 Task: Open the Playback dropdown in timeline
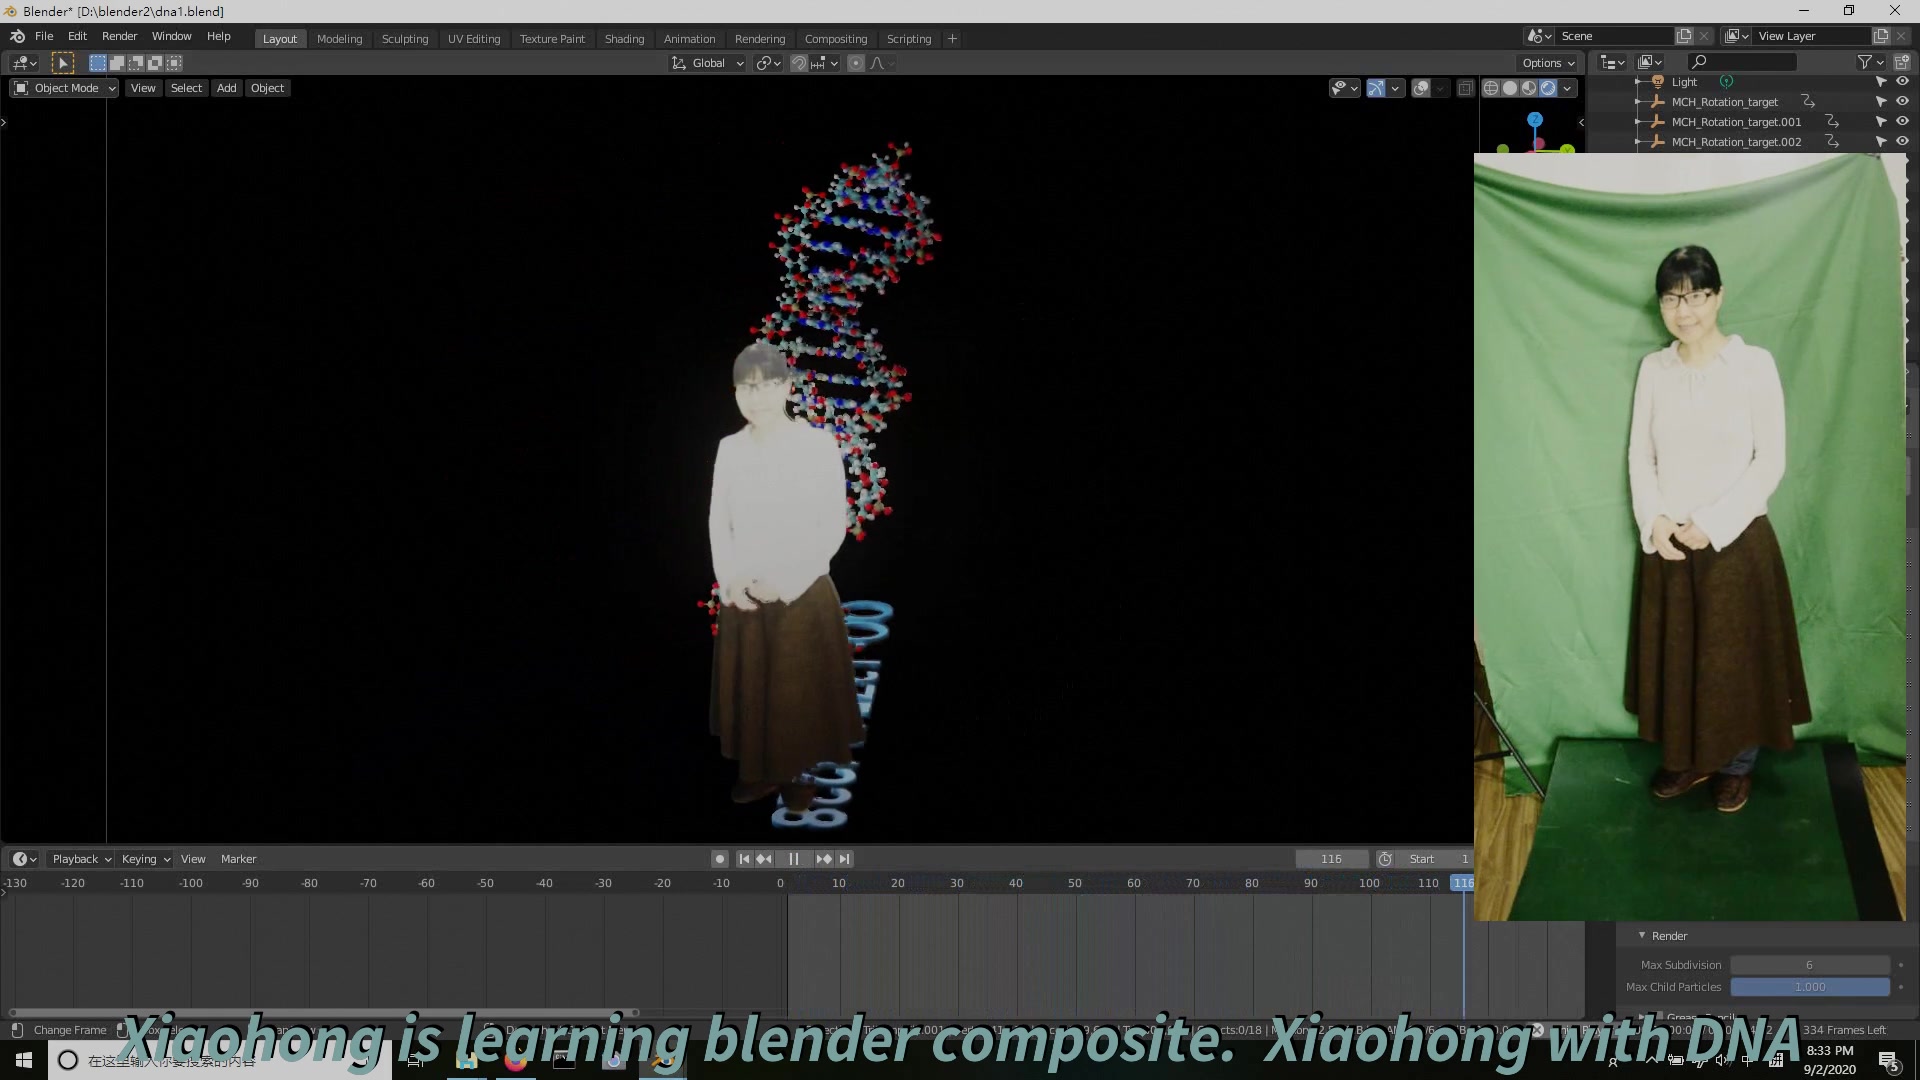tap(81, 859)
